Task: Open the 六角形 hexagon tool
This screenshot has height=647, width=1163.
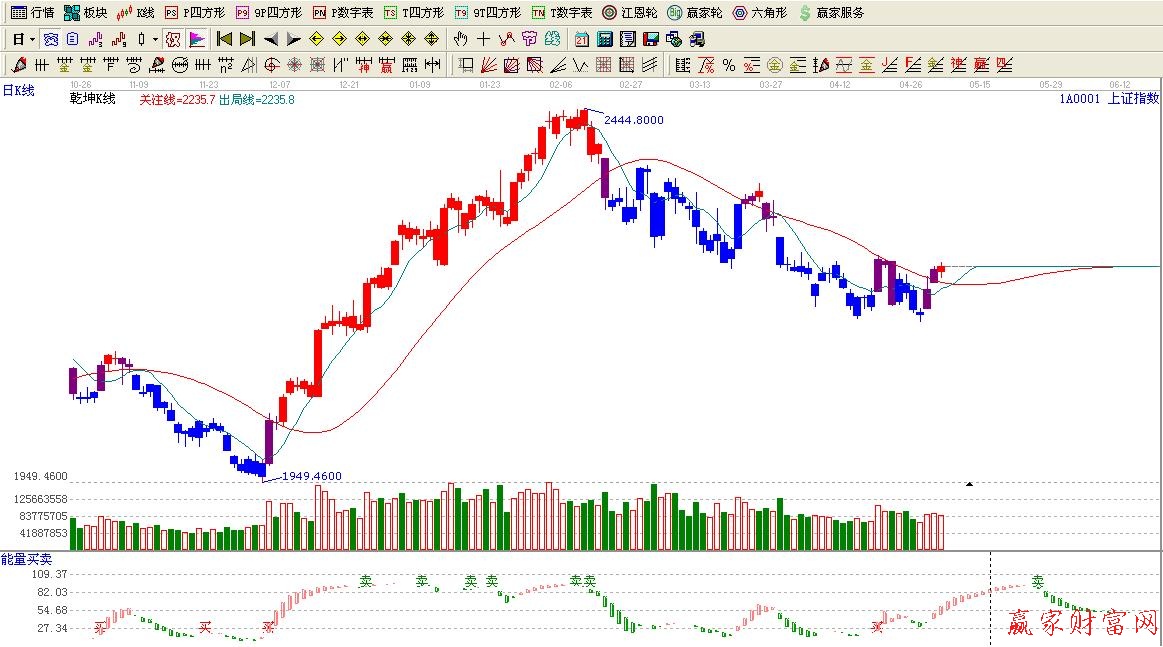Action: [760, 13]
